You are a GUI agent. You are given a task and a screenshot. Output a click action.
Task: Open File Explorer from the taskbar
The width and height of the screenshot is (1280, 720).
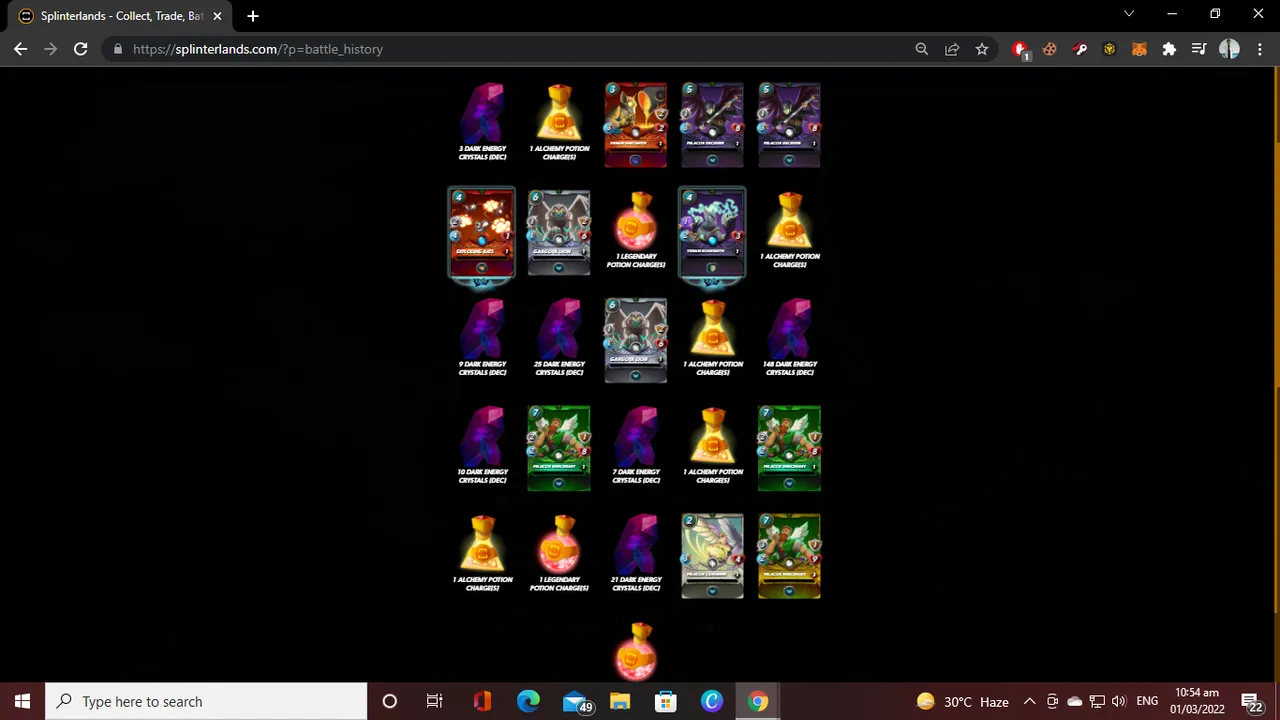(x=620, y=701)
